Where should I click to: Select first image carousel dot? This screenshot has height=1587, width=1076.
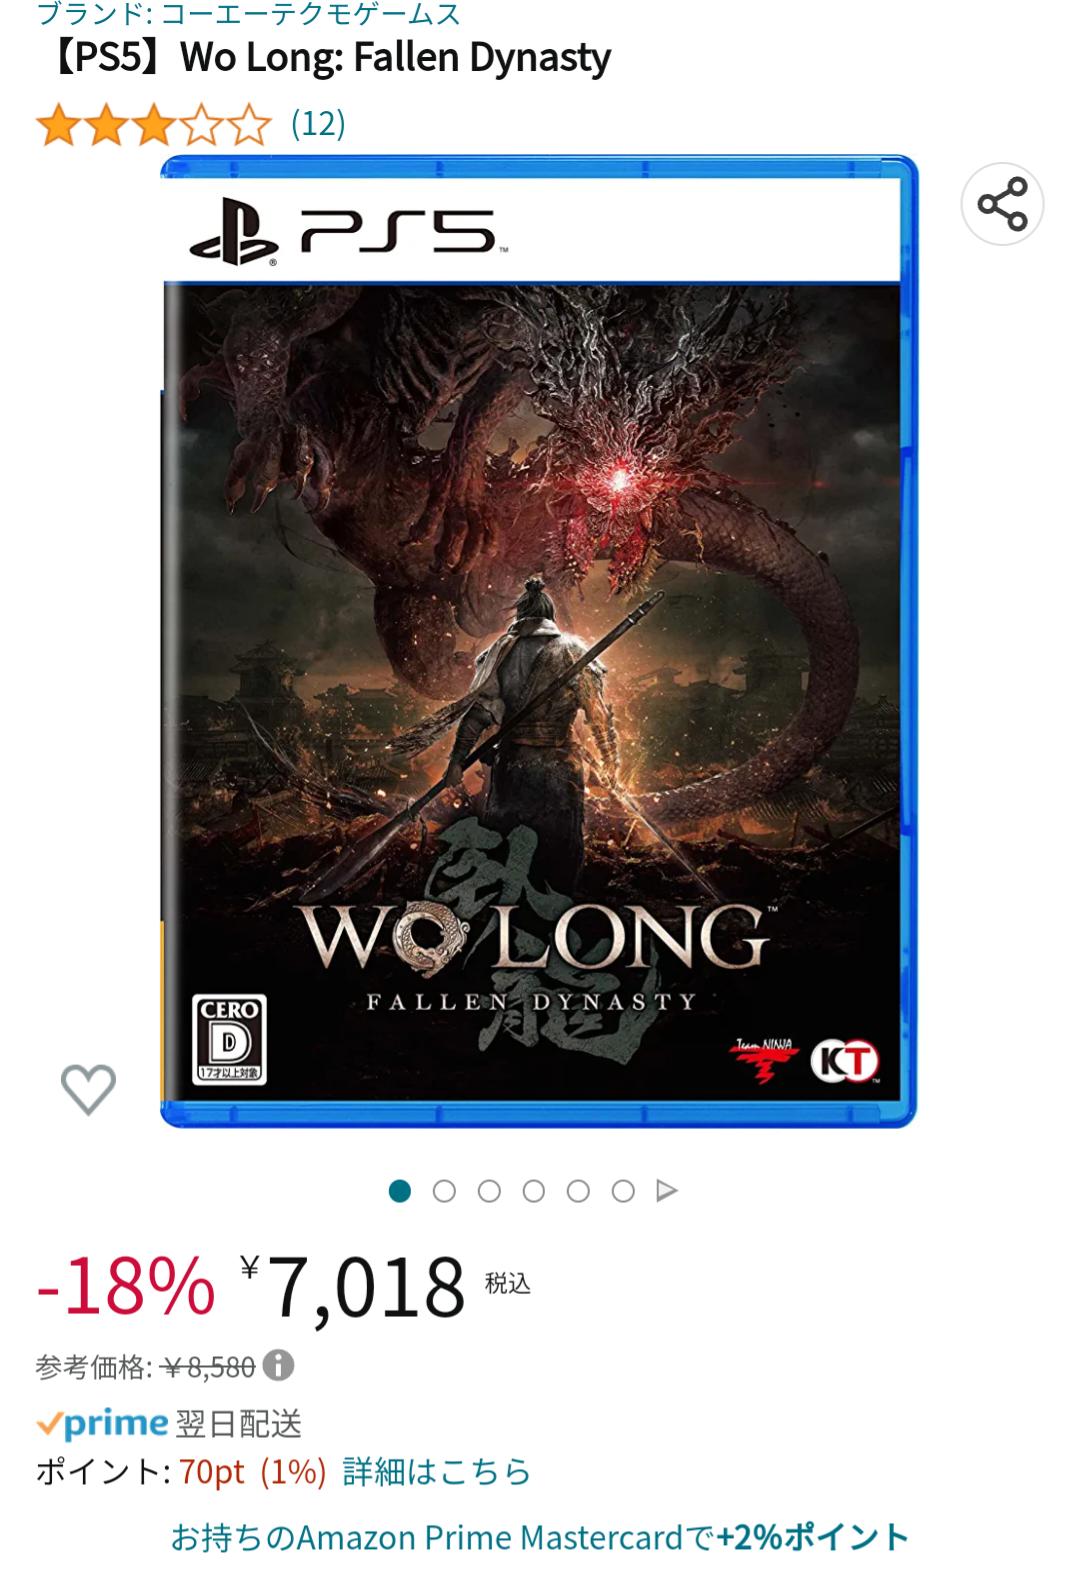pyautogui.click(x=400, y=1190)
